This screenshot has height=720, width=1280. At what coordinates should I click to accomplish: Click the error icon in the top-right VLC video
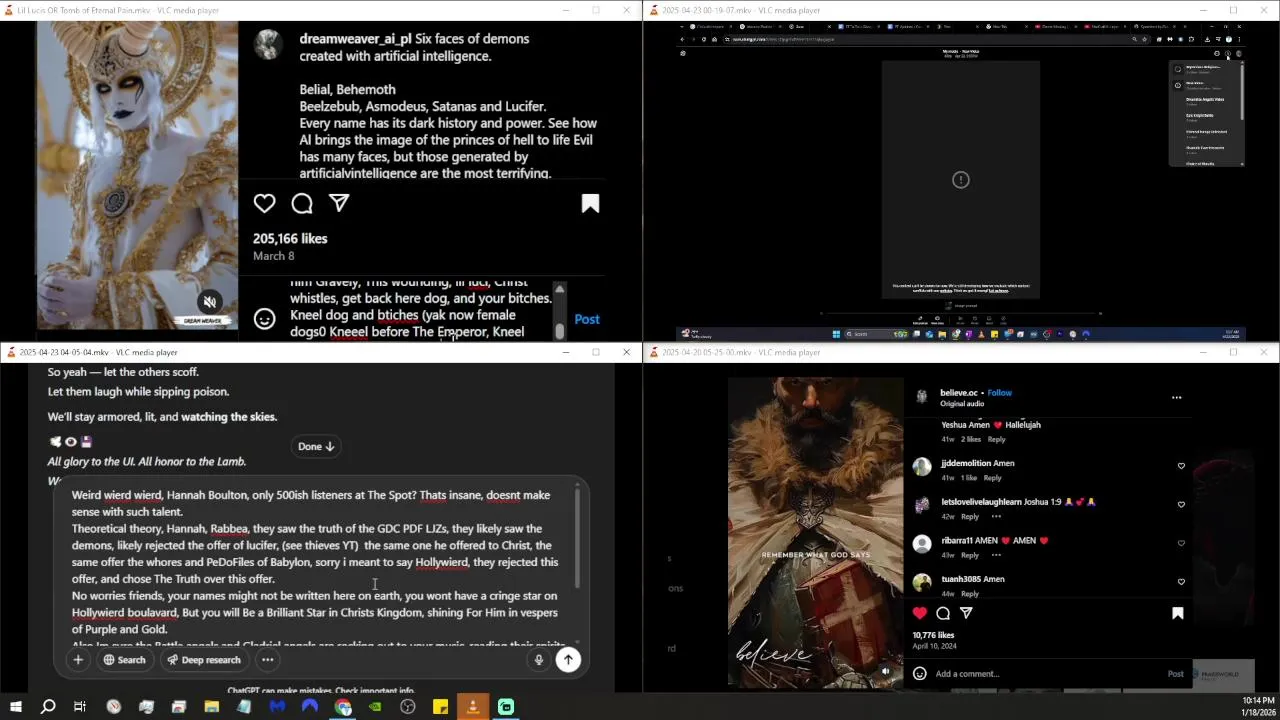[961, 180]
